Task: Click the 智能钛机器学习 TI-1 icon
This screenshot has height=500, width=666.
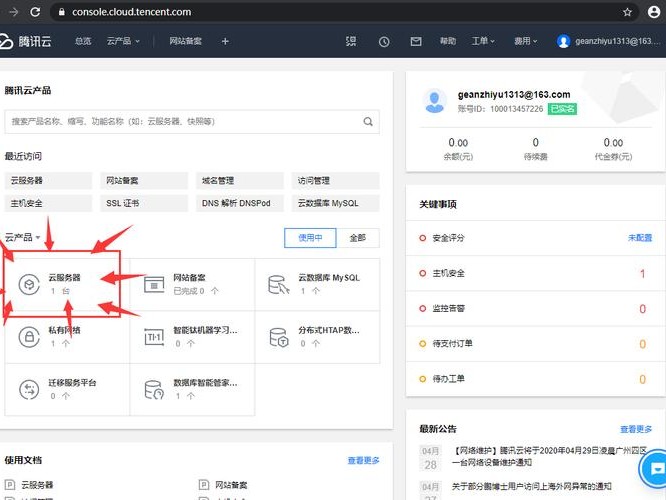Action: click(x=154, y=337)
